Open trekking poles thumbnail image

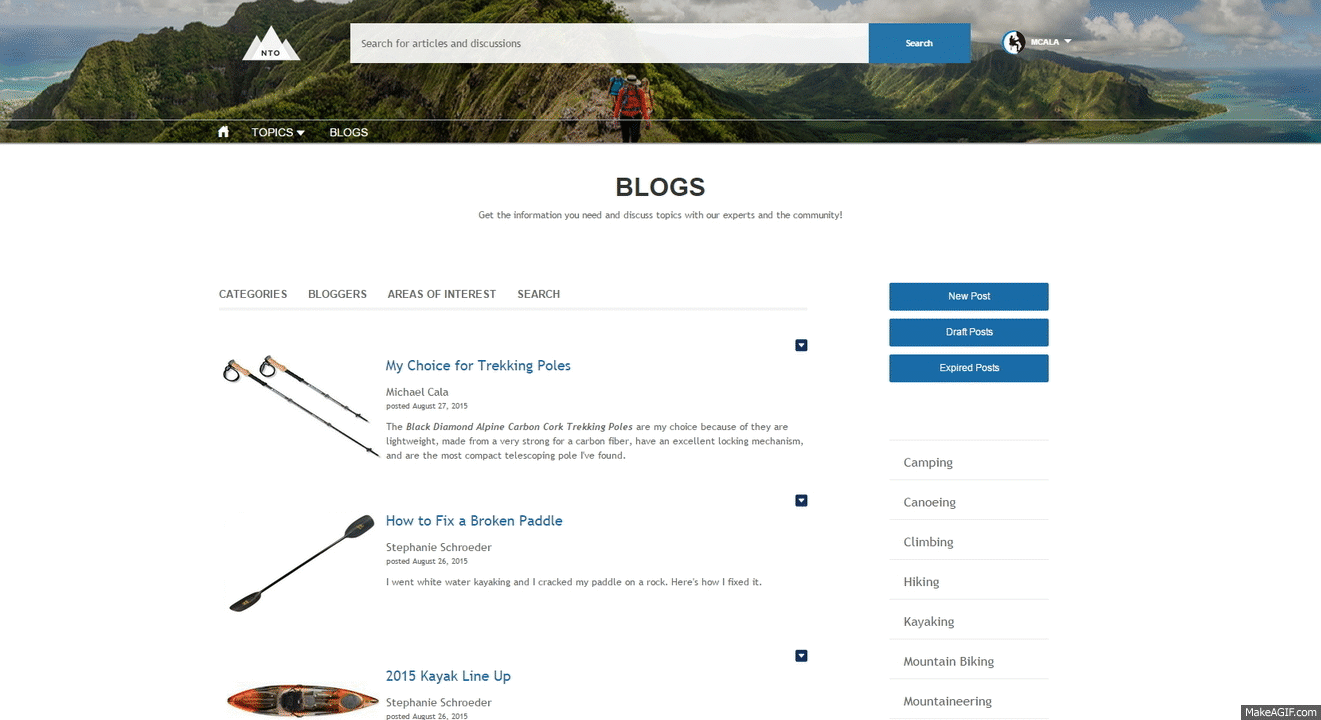pyautogui.click(x=300, y=406)
